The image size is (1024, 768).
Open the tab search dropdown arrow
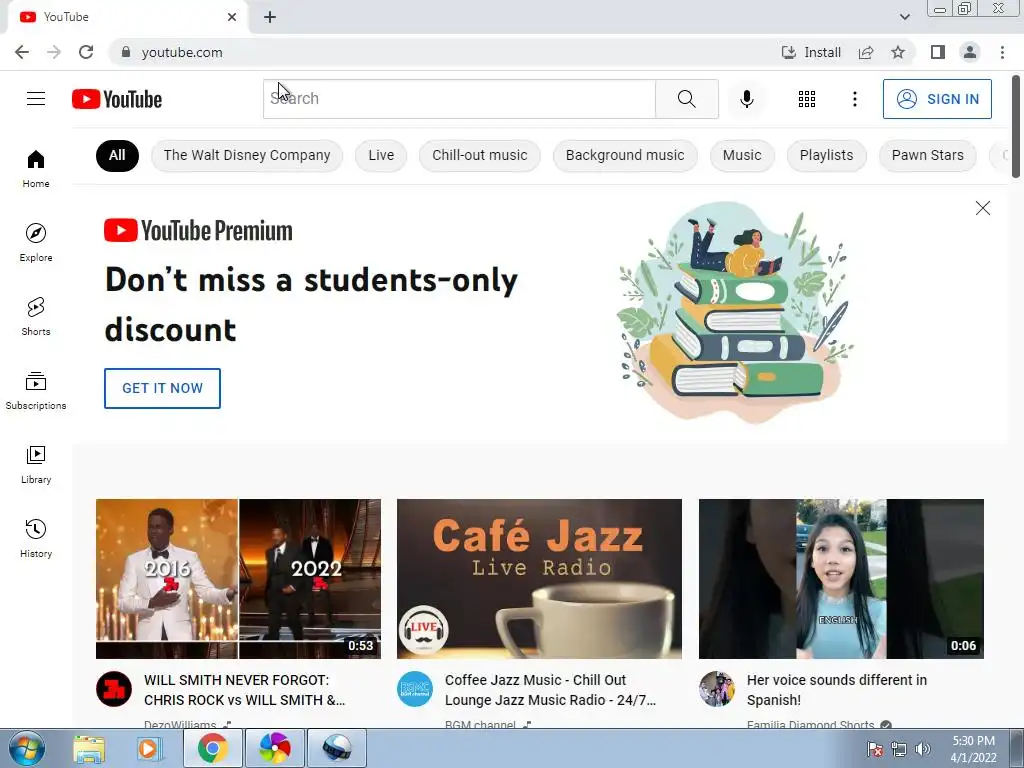904,17
